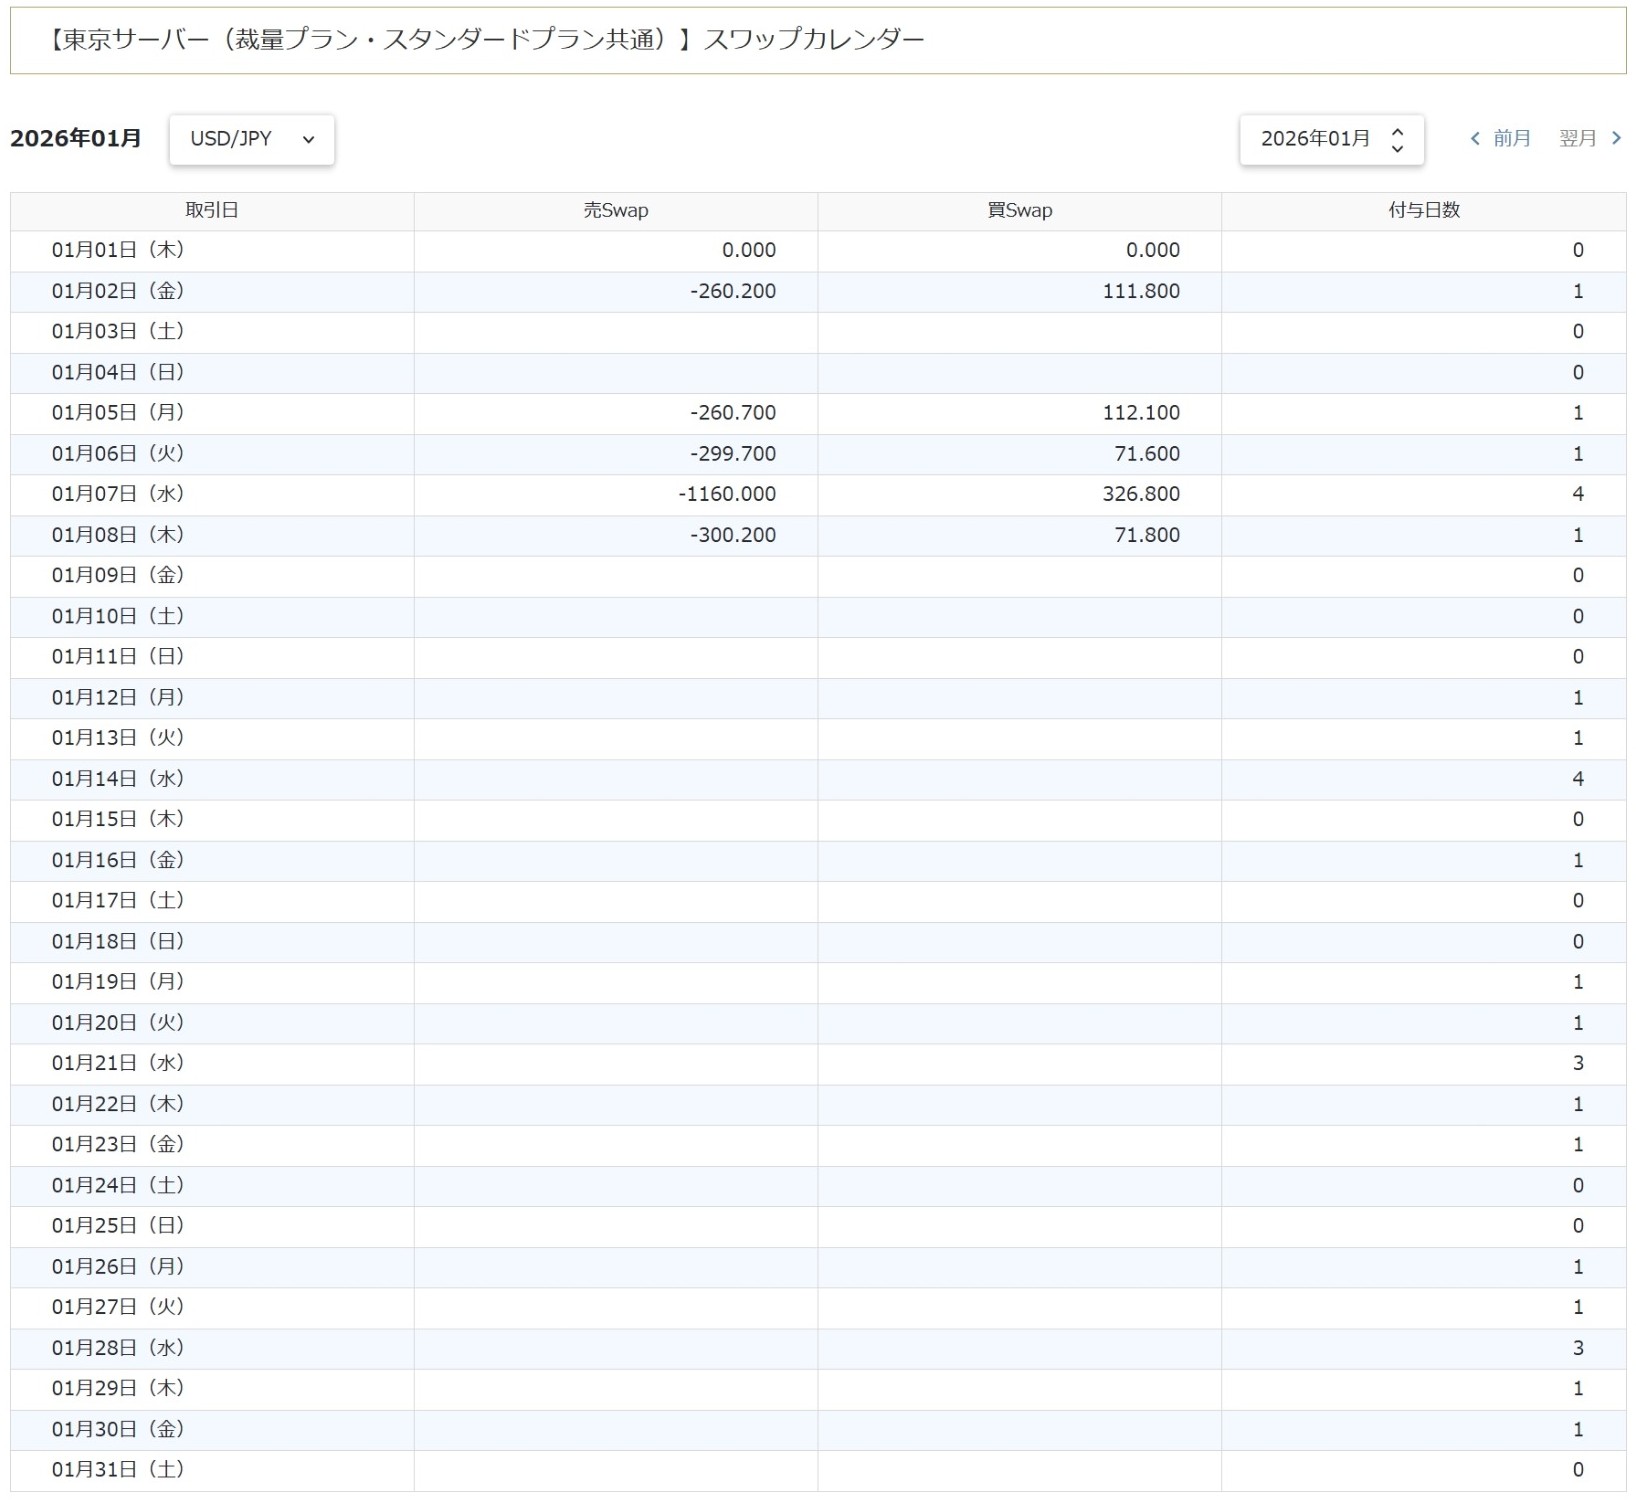
Task: Select the 01月09日（金） date cell
Action: click(212, 576)
